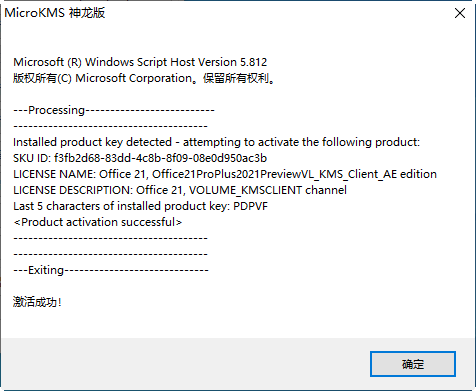
Task: Click the 确定 confirmation button
Action: (413, 364)
